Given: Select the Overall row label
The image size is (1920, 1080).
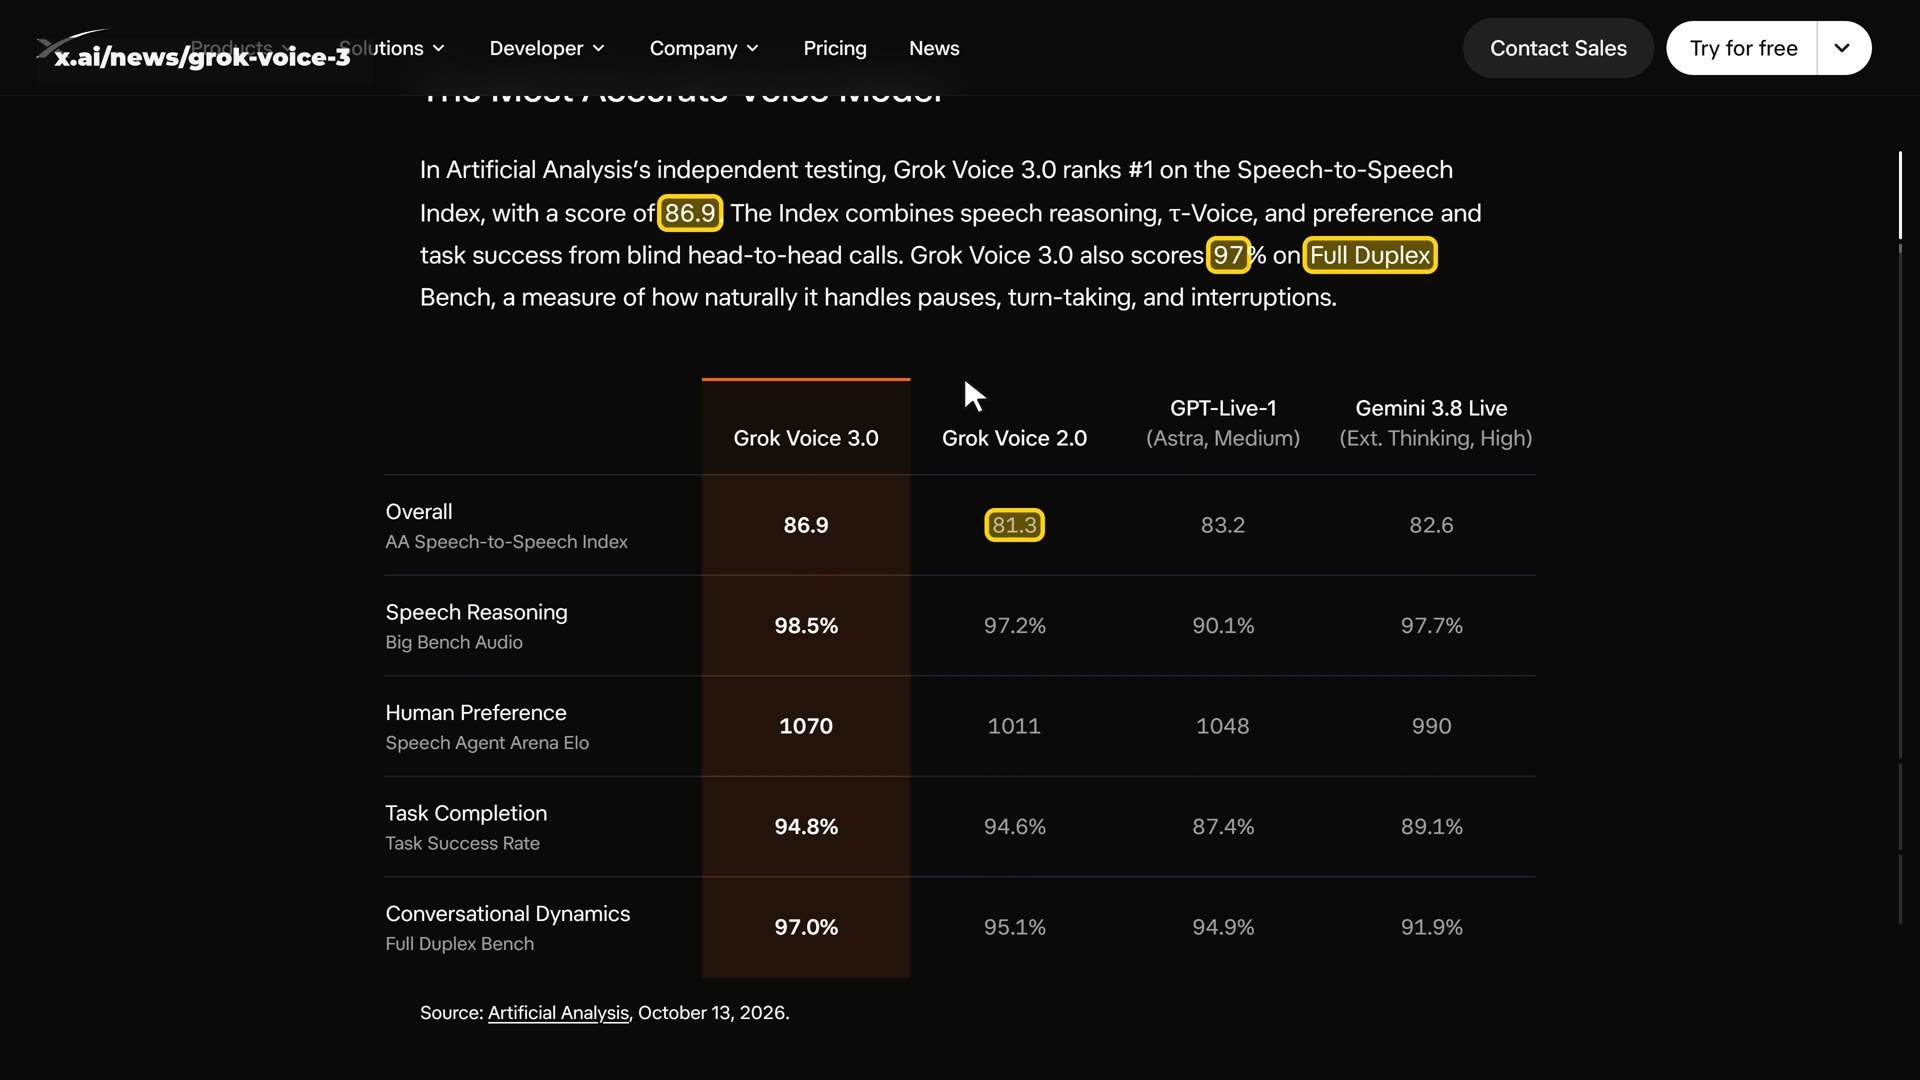Looking at the screenshot, I should tap(419, 512).
